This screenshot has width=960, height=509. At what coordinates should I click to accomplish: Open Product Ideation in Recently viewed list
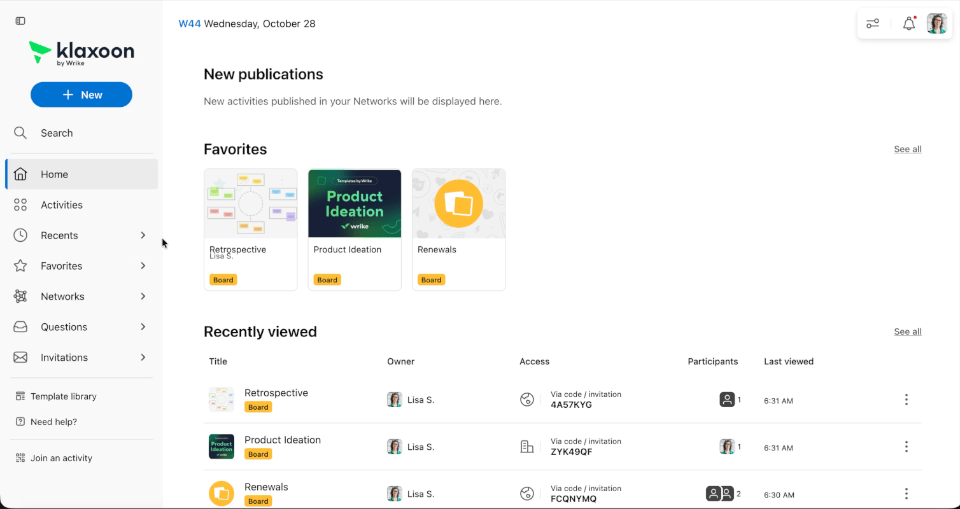pyautogui.click(x=282, y=440)
